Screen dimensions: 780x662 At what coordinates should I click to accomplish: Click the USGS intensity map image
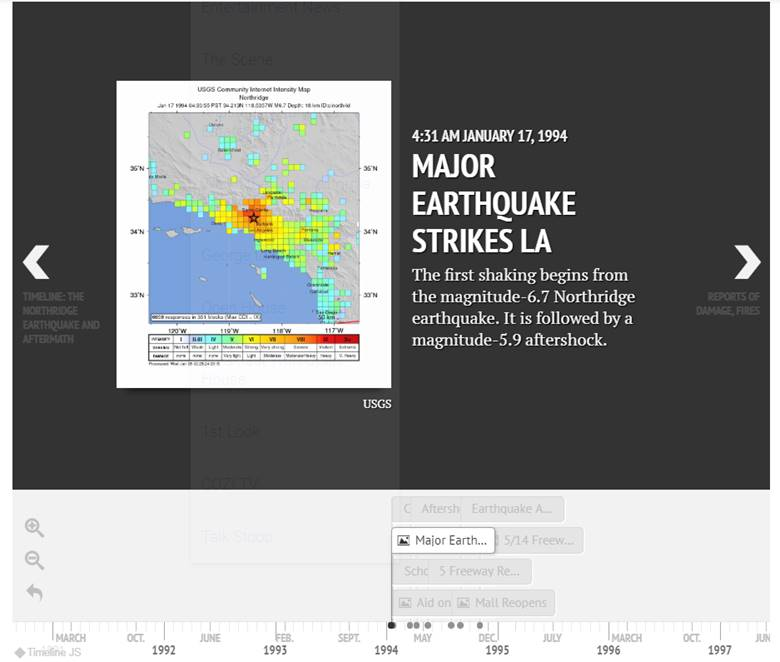pyautogui.click(x=253, y=234)
